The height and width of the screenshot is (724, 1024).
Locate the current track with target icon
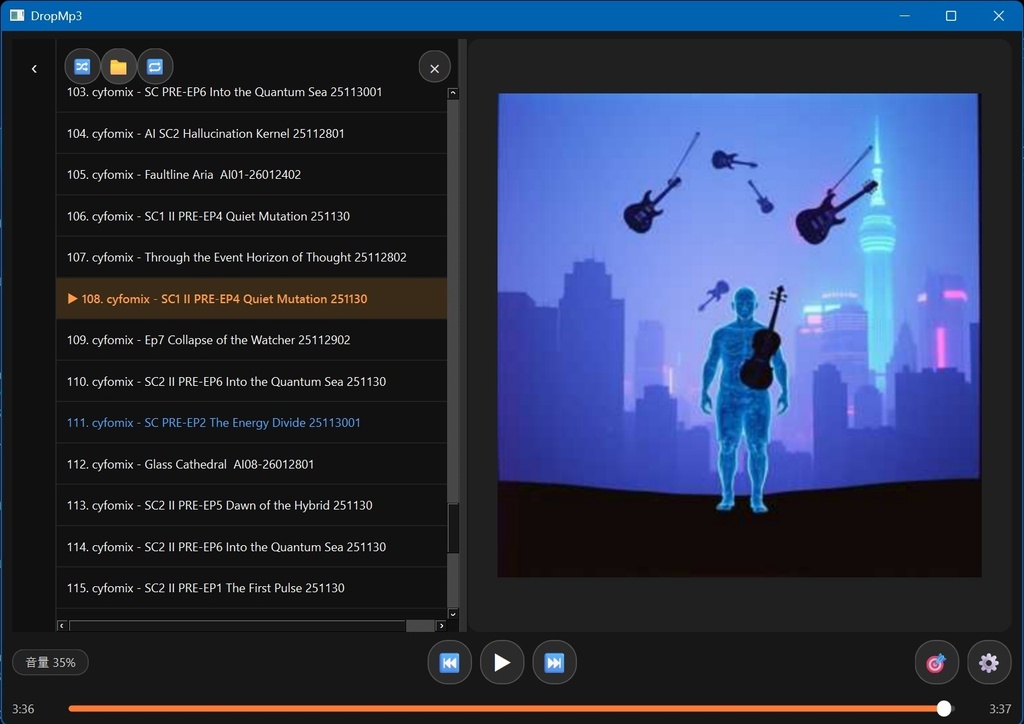(x=936, y=663)
